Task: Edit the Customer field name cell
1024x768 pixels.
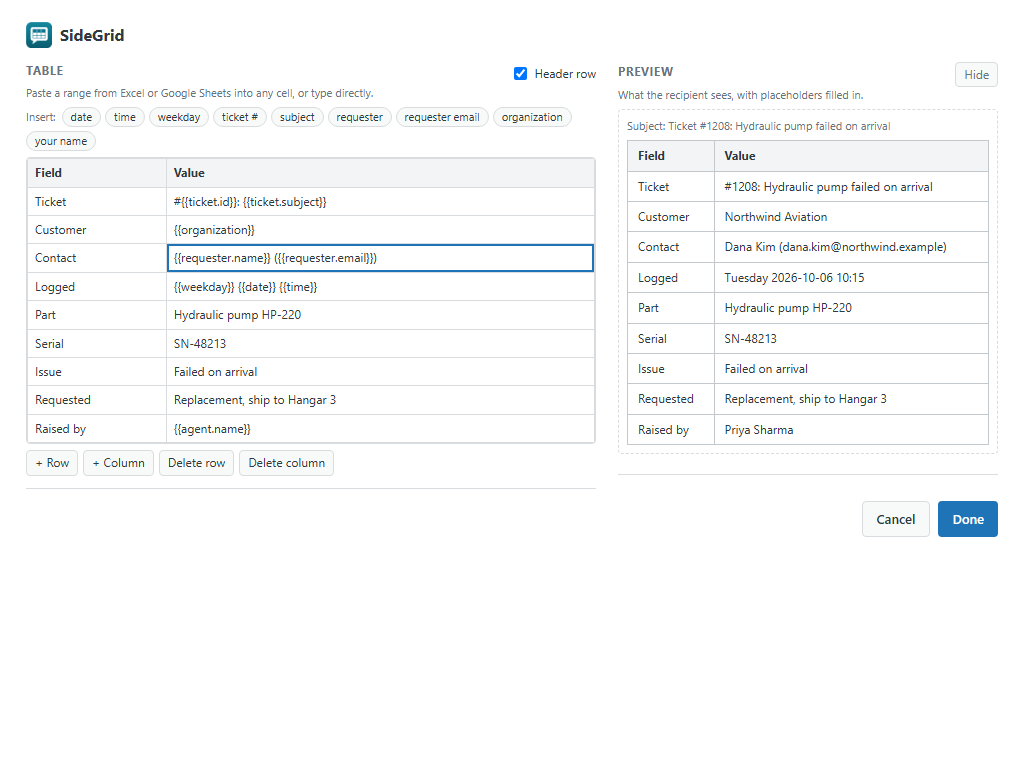Action: pyautogui.click(x=97, y=230)
